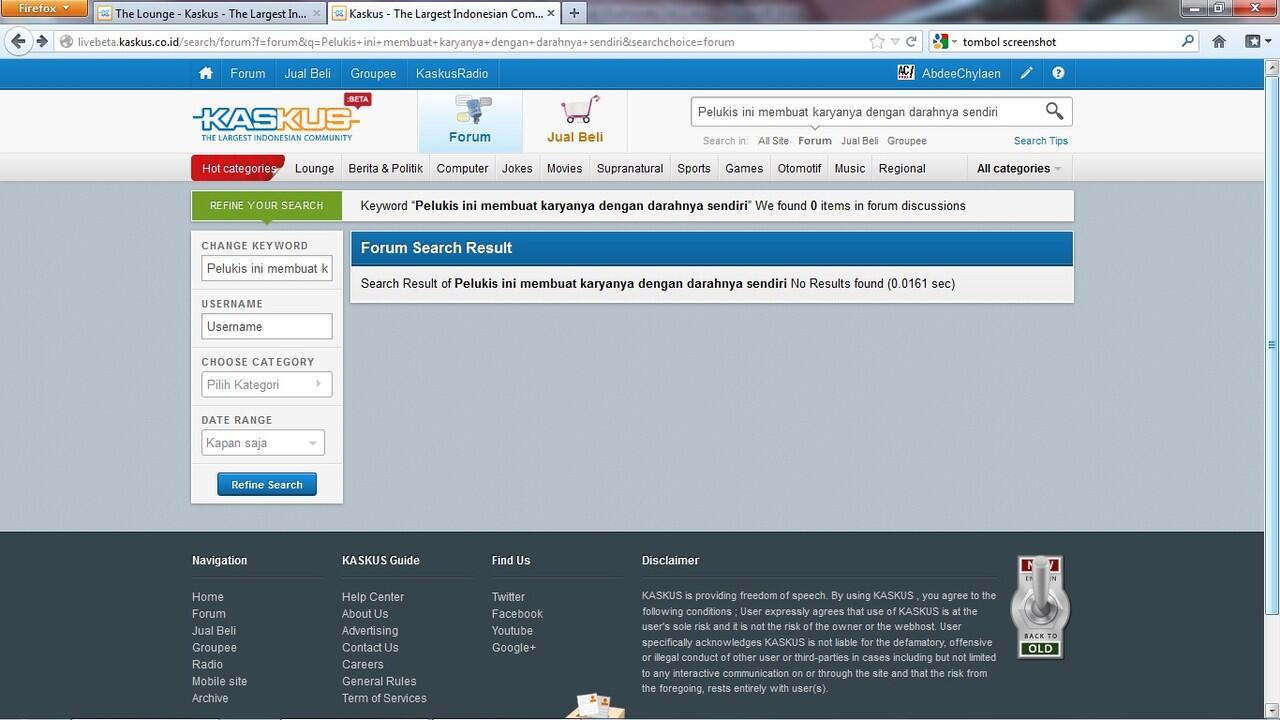This screenshot has width=1280, height=720.
Task: Open the AbdeeChylaen profile link
Action: click(x=961, y=73)
